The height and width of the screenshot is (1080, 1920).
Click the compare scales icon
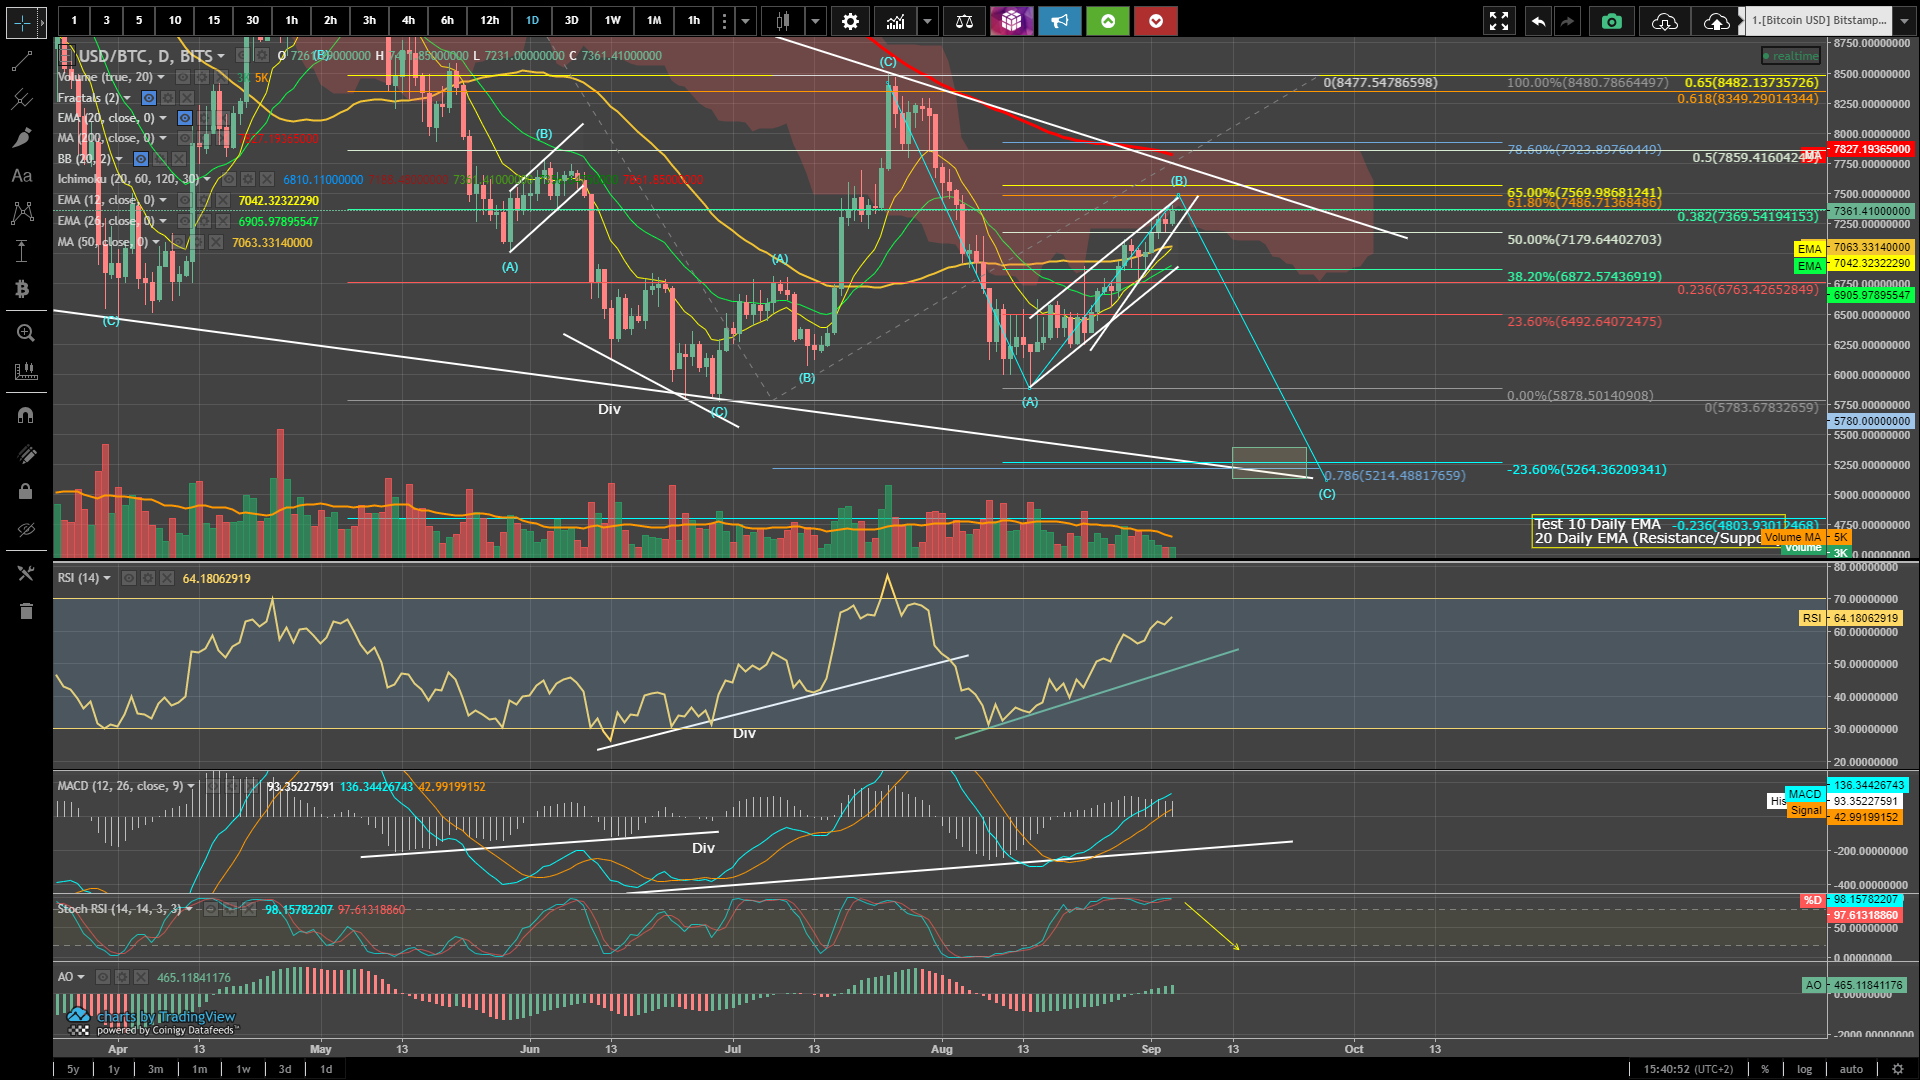tap(964, 21)
